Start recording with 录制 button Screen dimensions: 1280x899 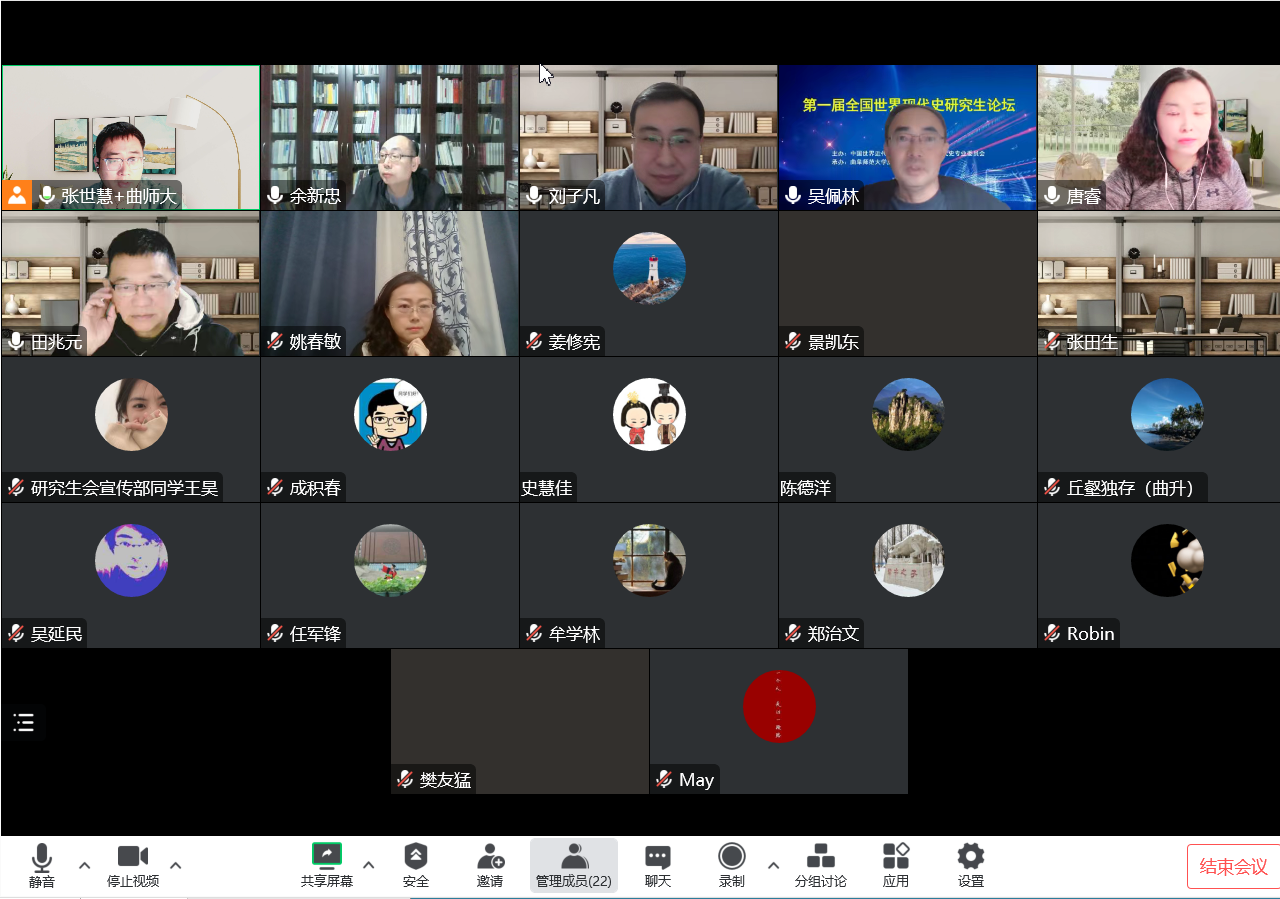(732, 857)
